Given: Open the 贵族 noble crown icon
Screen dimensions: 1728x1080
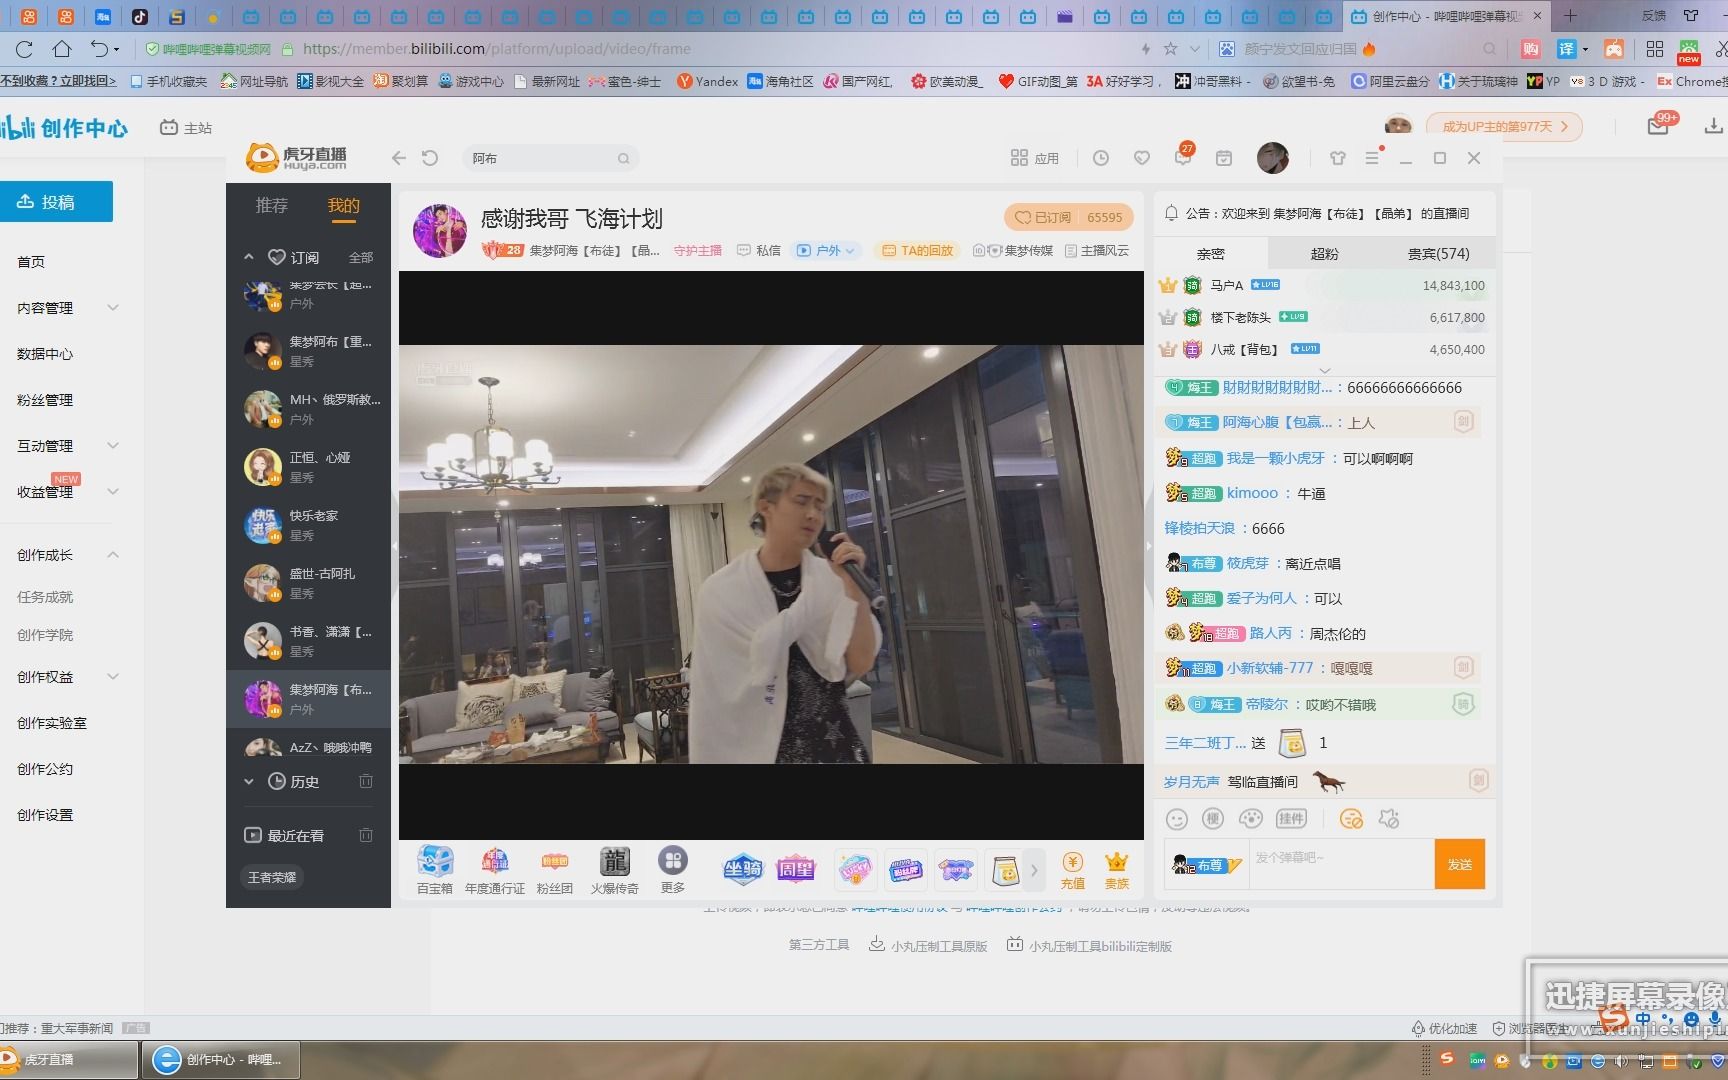Looking at the screenshot, I should (1117, 870).
